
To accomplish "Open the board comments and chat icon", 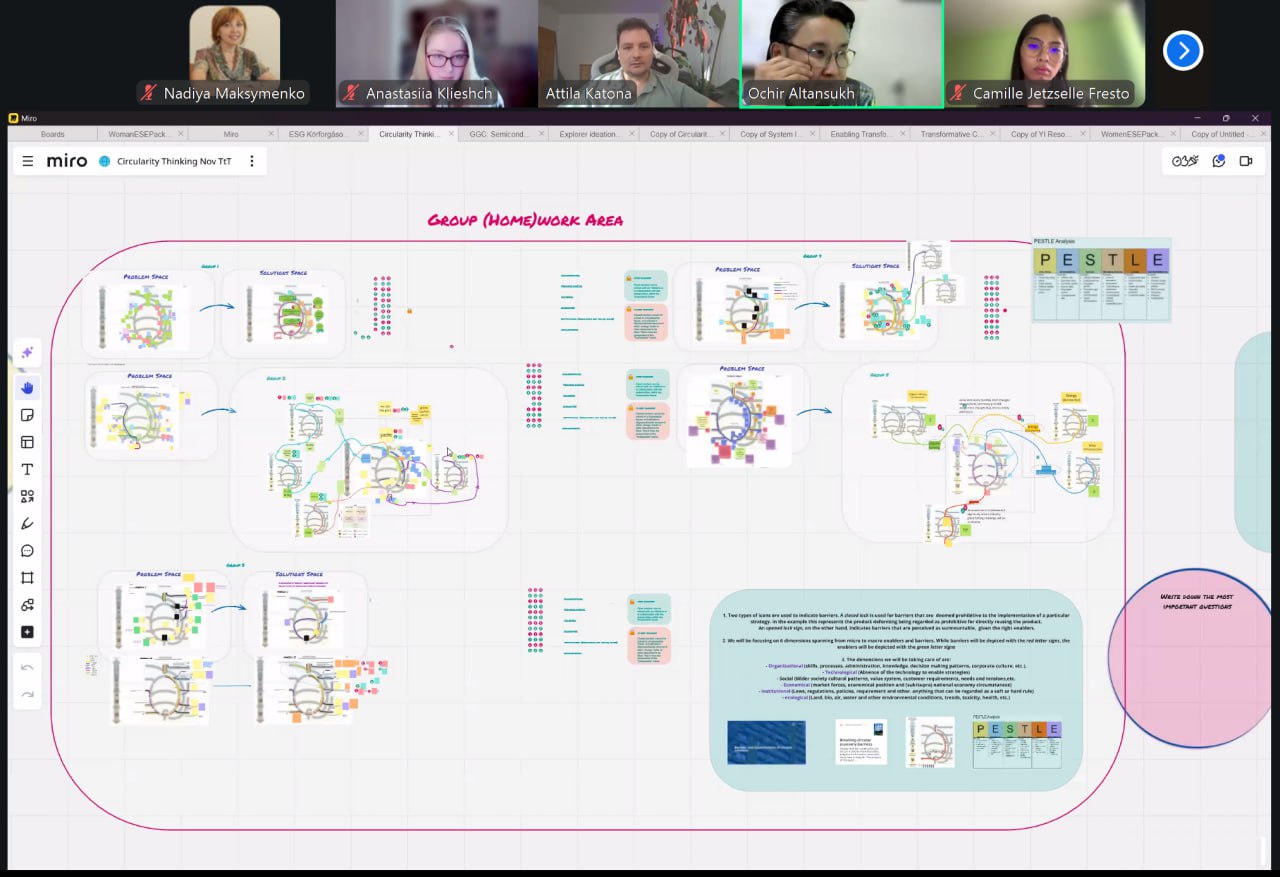I will point(1218,161).
